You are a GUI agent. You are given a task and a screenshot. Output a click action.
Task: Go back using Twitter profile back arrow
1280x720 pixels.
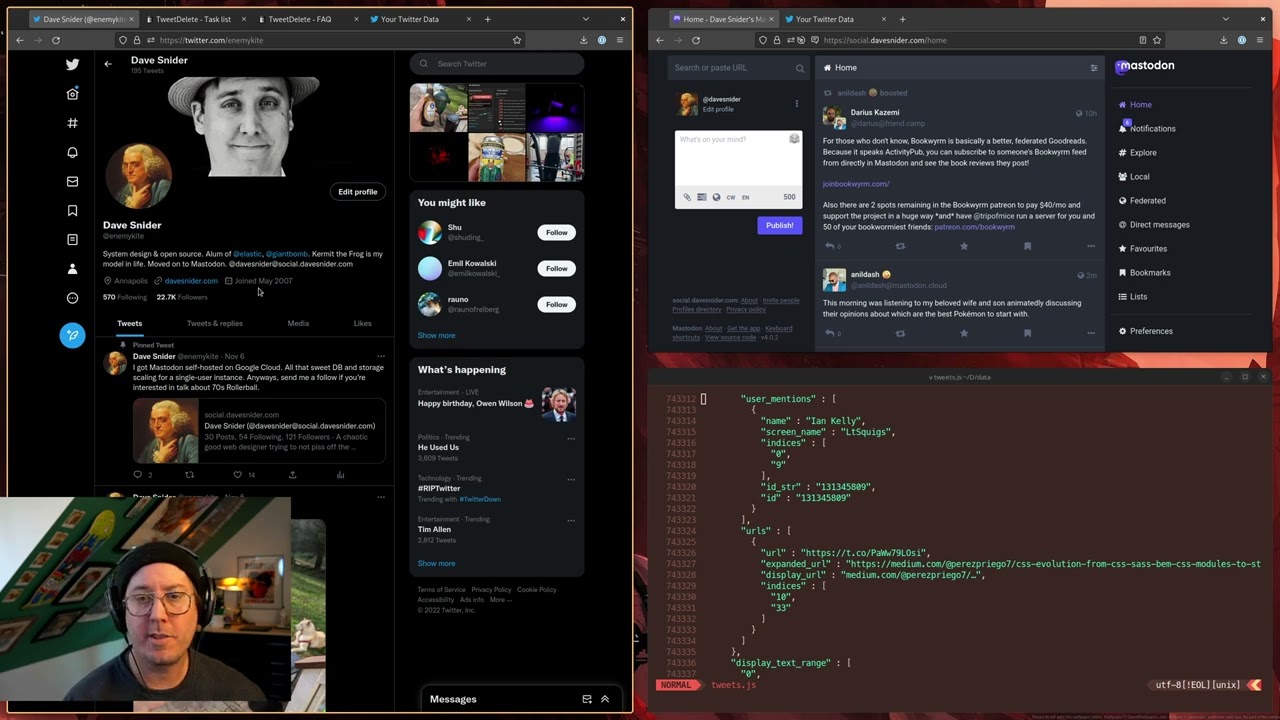108,64
